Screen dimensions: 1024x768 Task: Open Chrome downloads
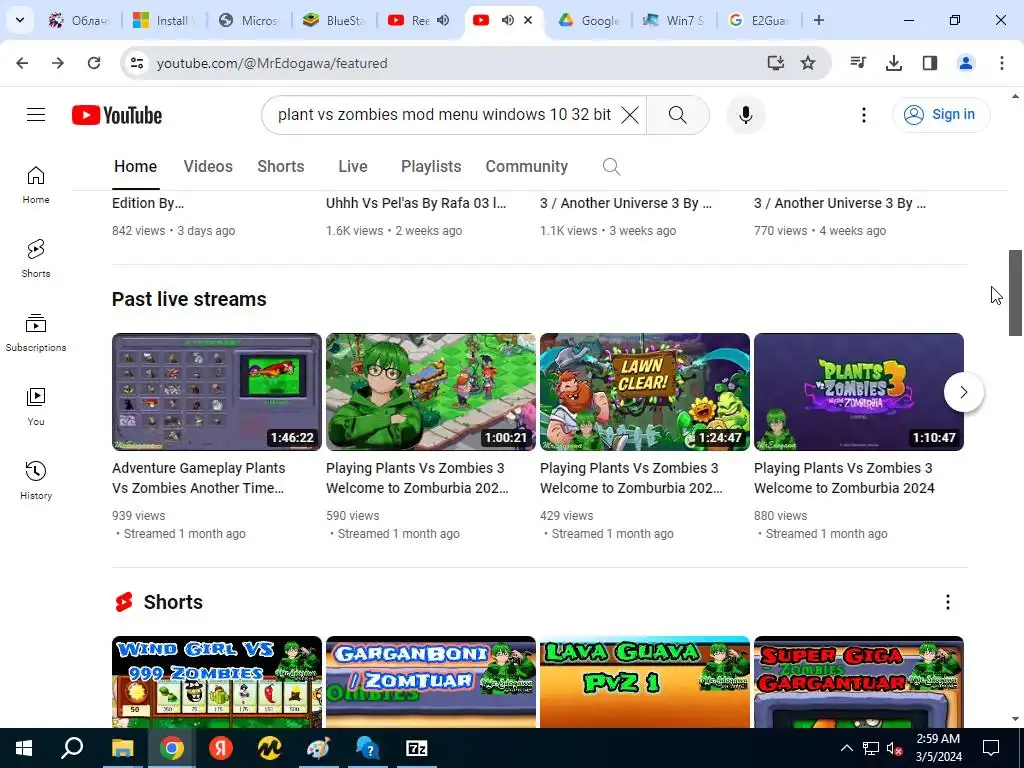[894, 63]
